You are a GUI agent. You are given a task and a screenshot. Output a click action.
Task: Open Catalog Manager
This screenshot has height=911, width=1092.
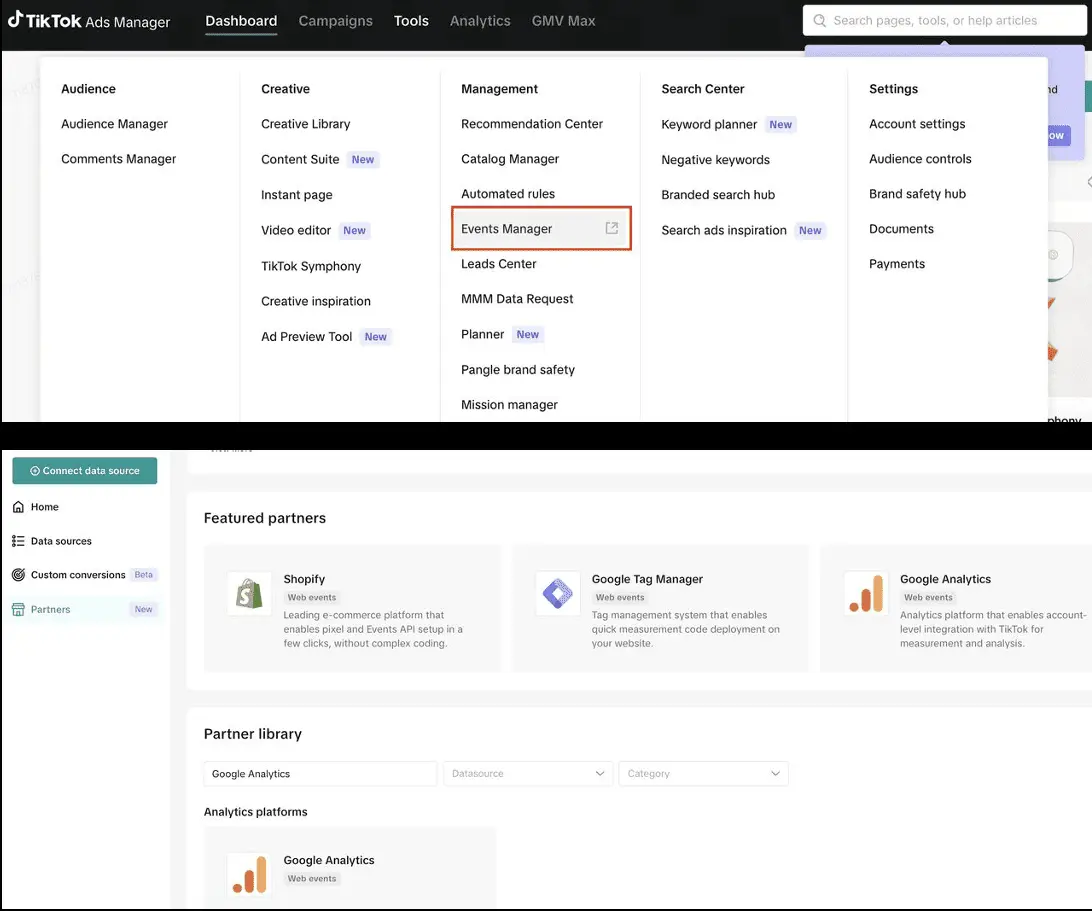(510, 159)
